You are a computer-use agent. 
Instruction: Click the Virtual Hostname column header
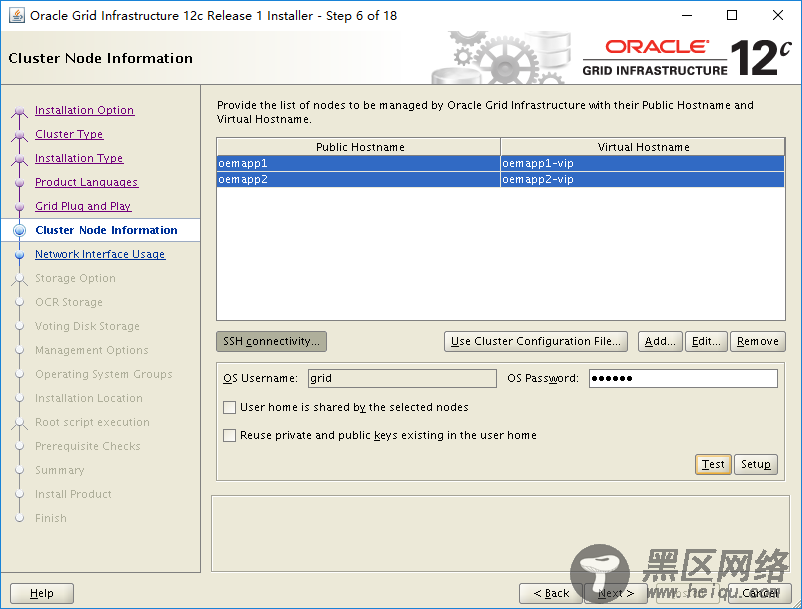pos(643,147)
